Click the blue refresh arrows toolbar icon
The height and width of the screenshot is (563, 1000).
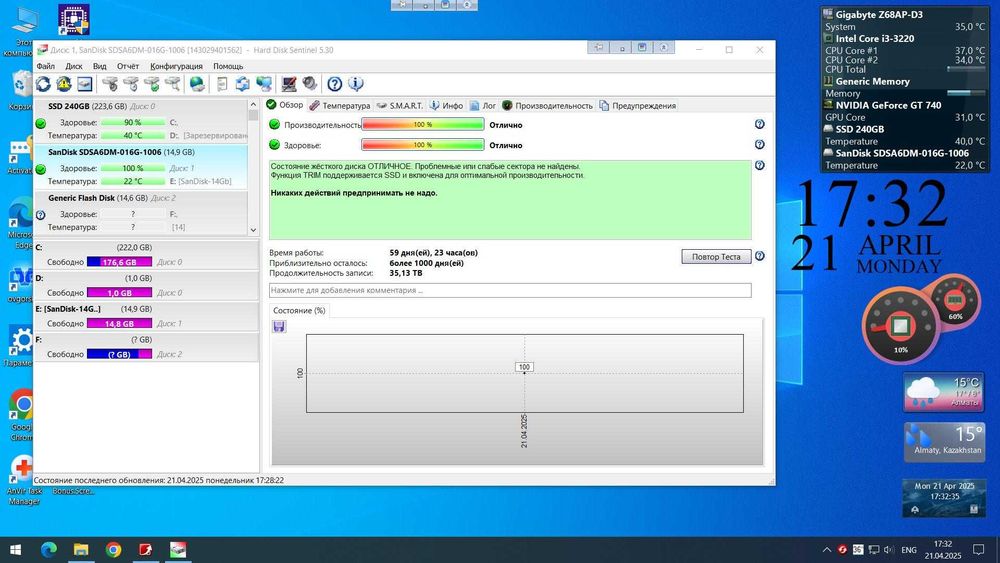coord(242,84)
